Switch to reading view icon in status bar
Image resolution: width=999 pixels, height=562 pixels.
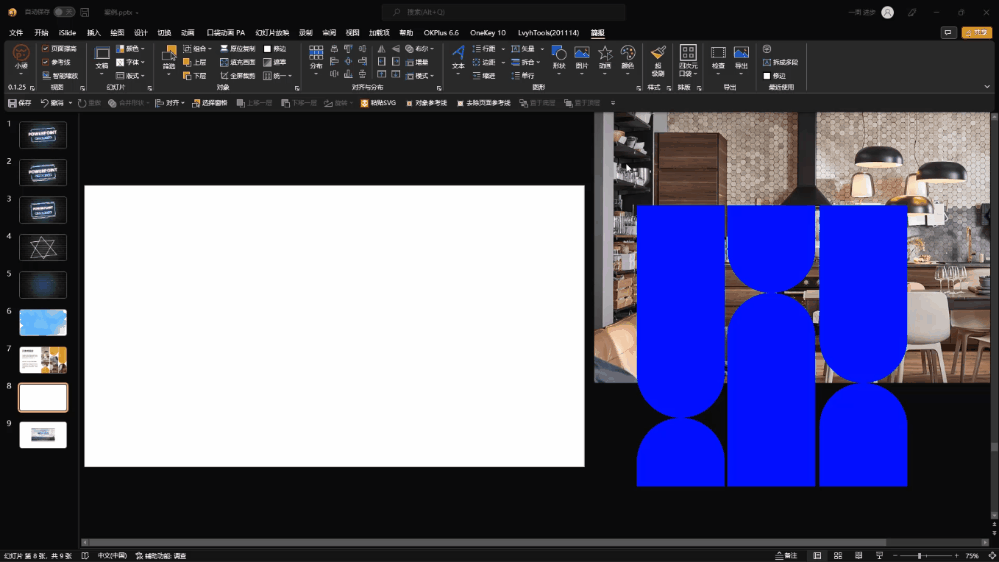point(859,556)
